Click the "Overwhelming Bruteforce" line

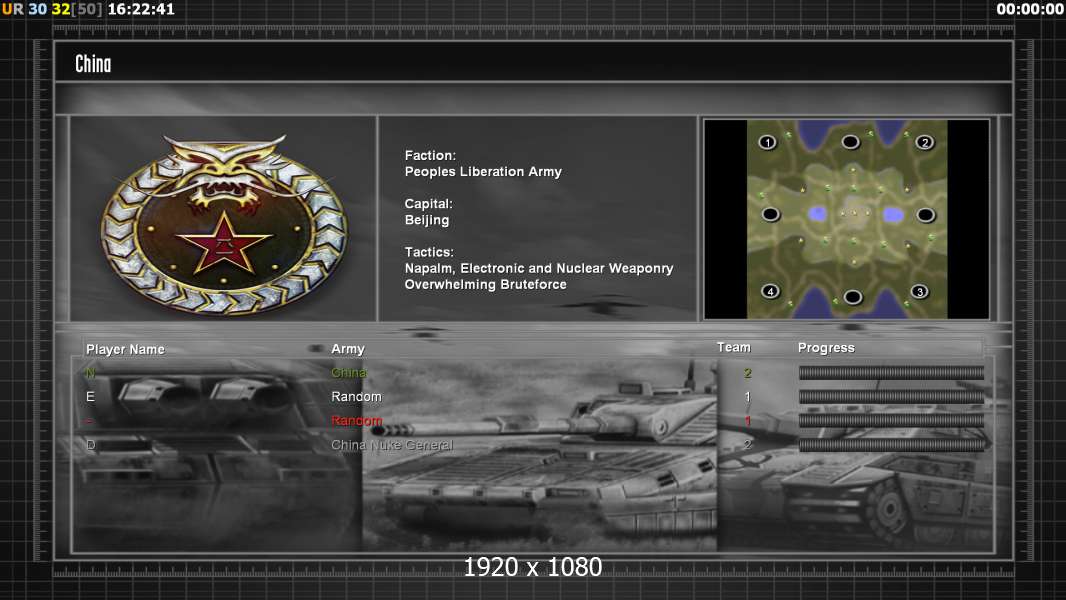(485, 285)
